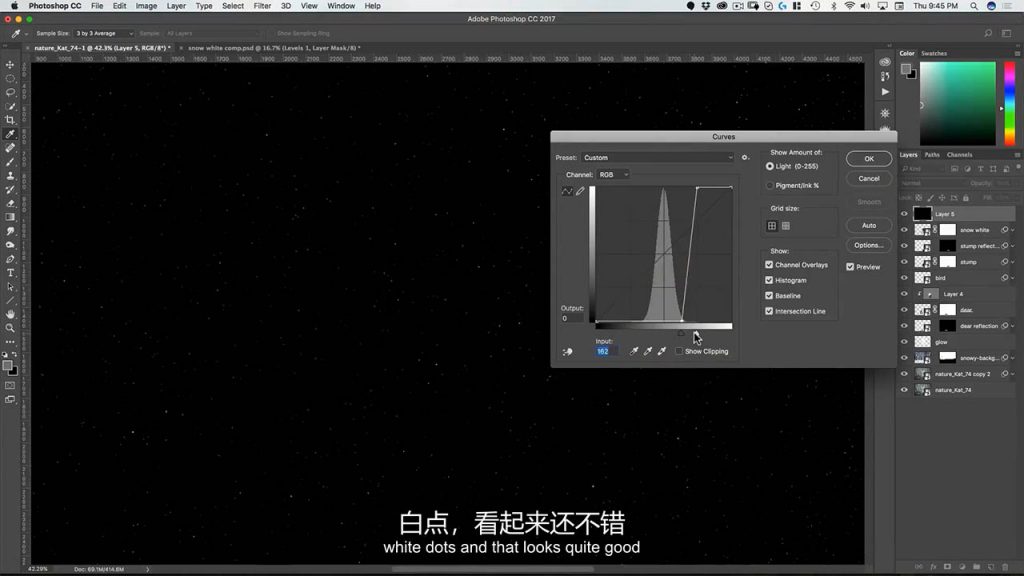Expand smart filters on nature_Kat_74 copy 2 layer

pos(1013,374)
